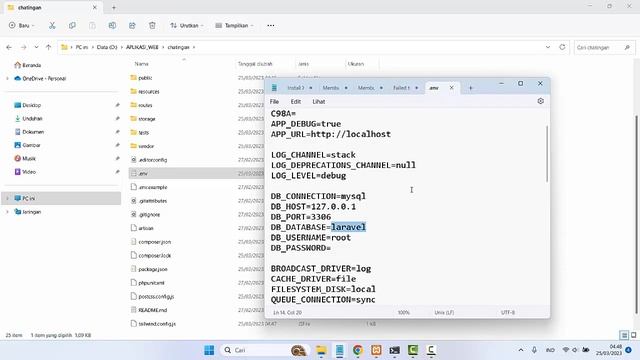Image resolution: width=640 pixels, height=360 pixels.
Task: Add a new Notepad tab
Action: (x=470, y=88)
